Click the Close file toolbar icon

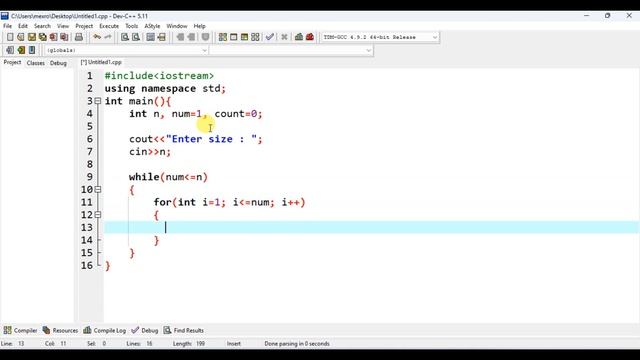click(x=53, y=37)
